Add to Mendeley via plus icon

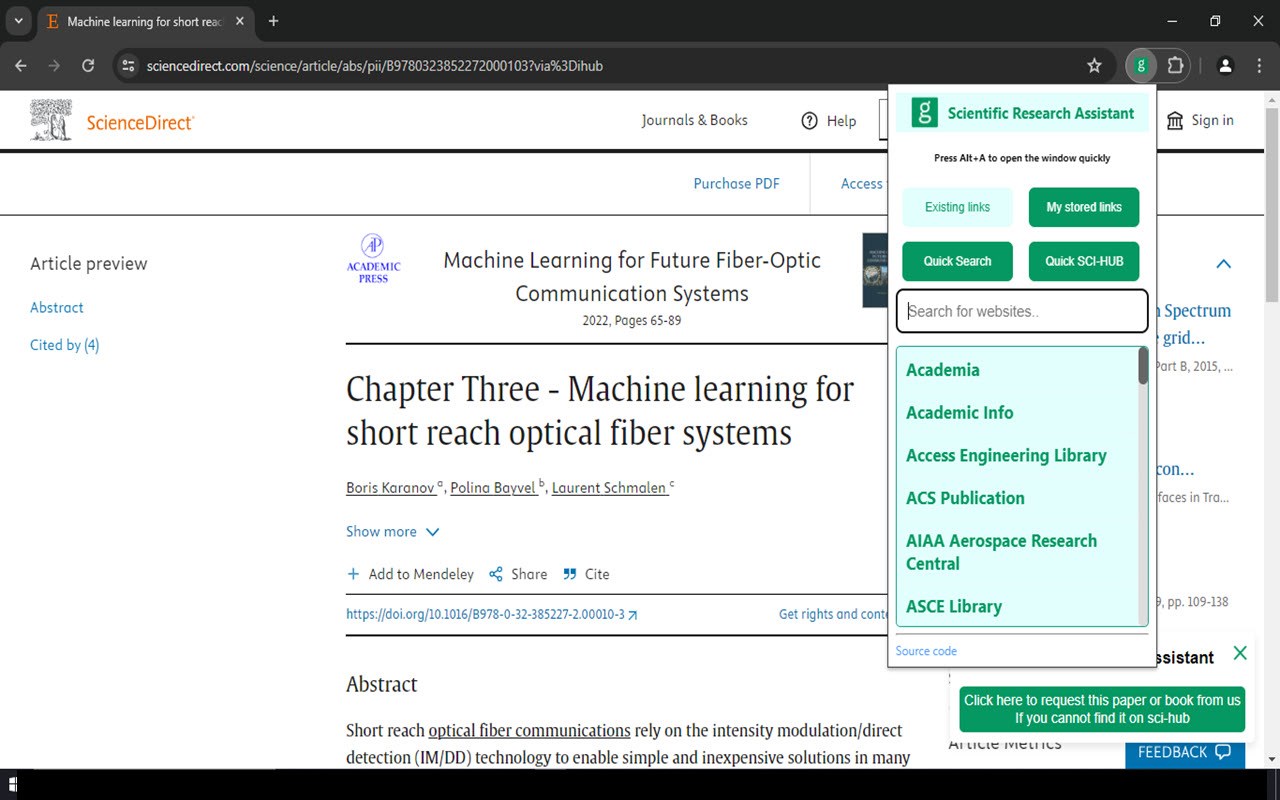pos(353,574)
